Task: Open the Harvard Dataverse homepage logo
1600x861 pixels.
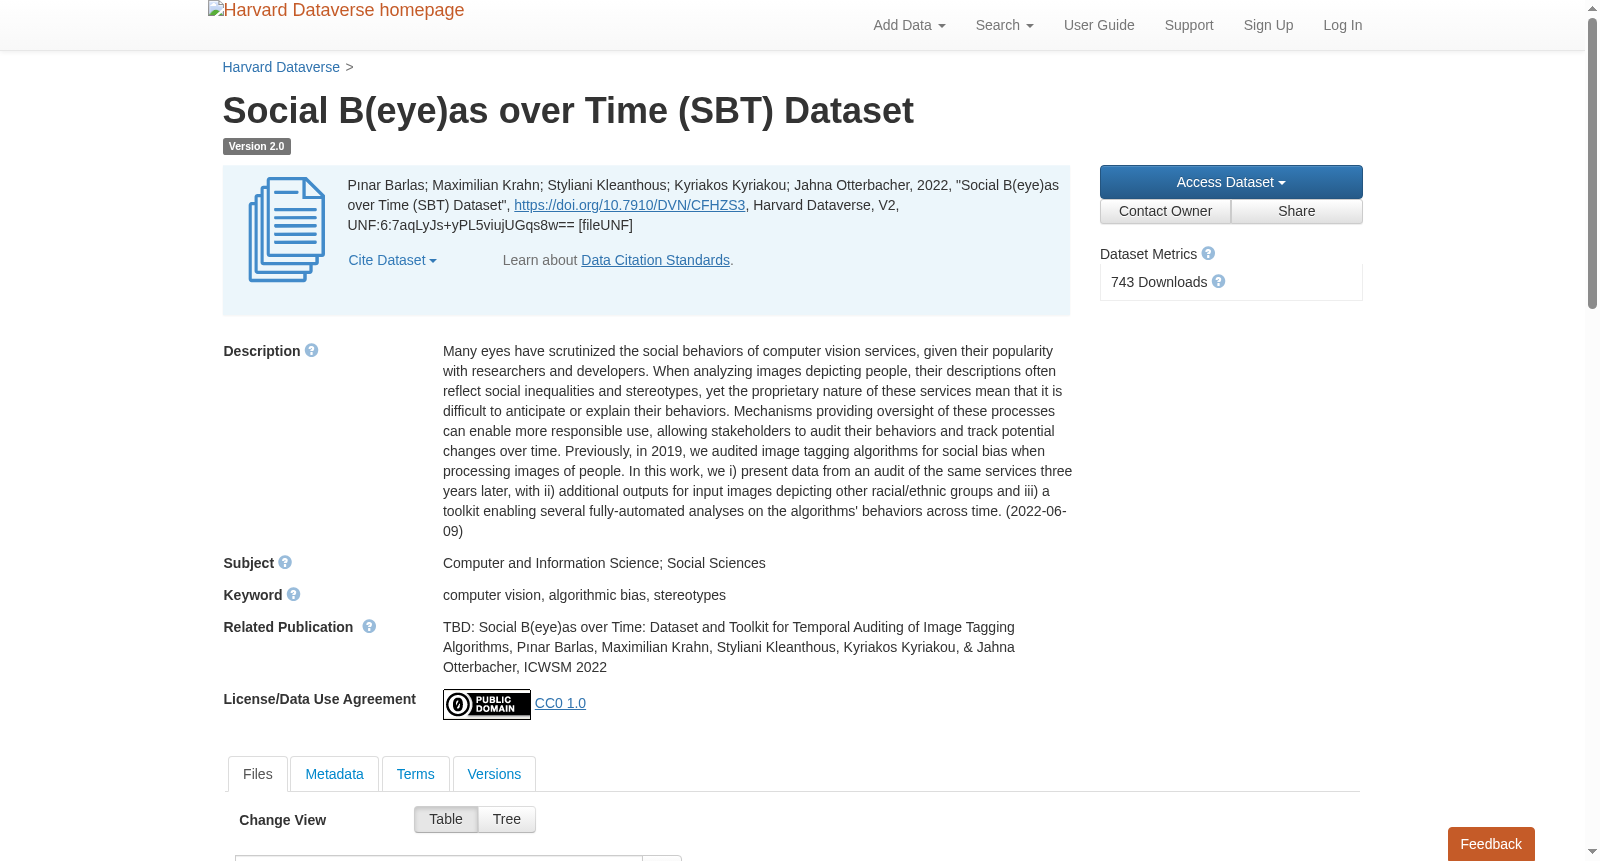Action: (336, 11)
